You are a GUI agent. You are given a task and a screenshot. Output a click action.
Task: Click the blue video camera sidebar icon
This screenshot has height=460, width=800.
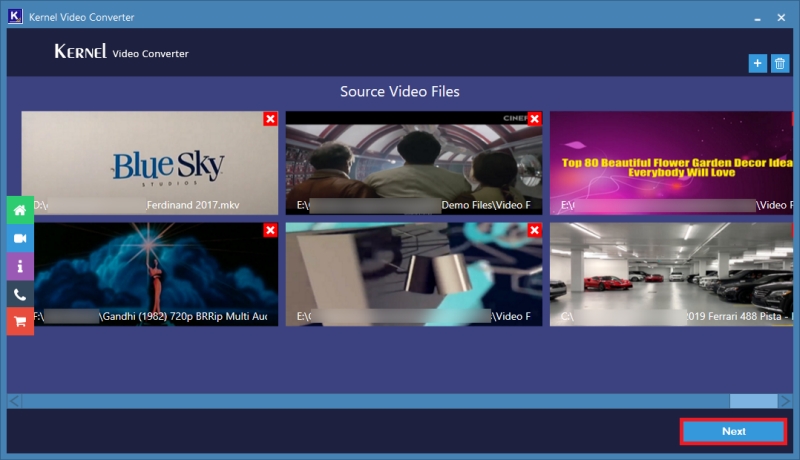(20, 238)
